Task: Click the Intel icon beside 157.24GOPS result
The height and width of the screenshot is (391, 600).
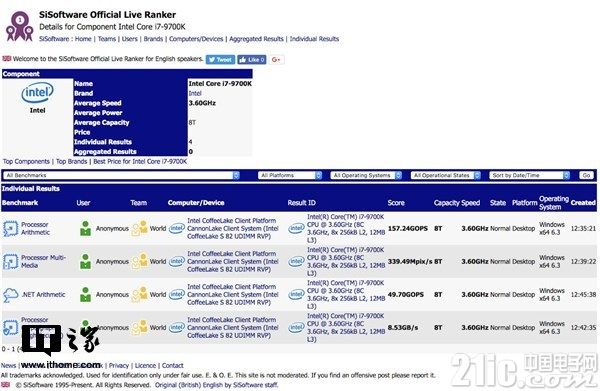Action: [296, 228]
